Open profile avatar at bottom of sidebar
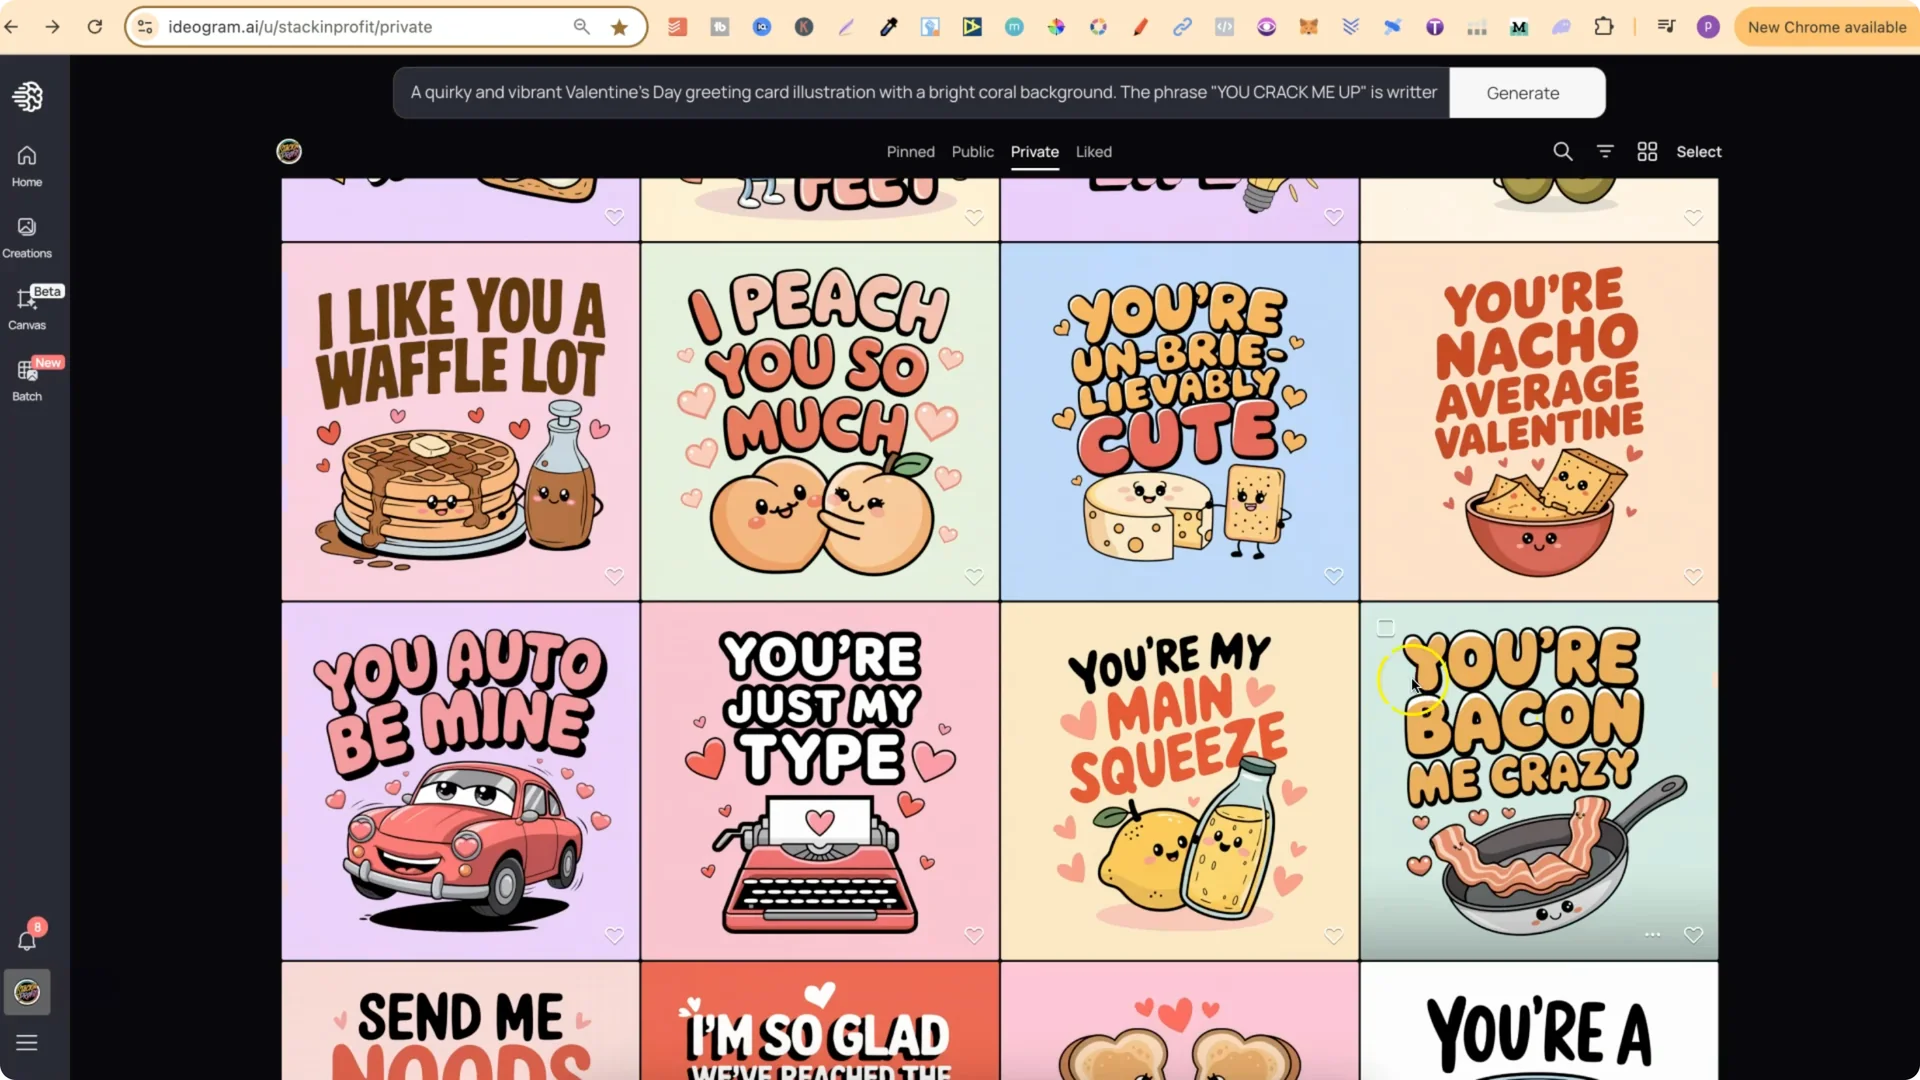1920x1080 pixels. click(x=27, y=992)
